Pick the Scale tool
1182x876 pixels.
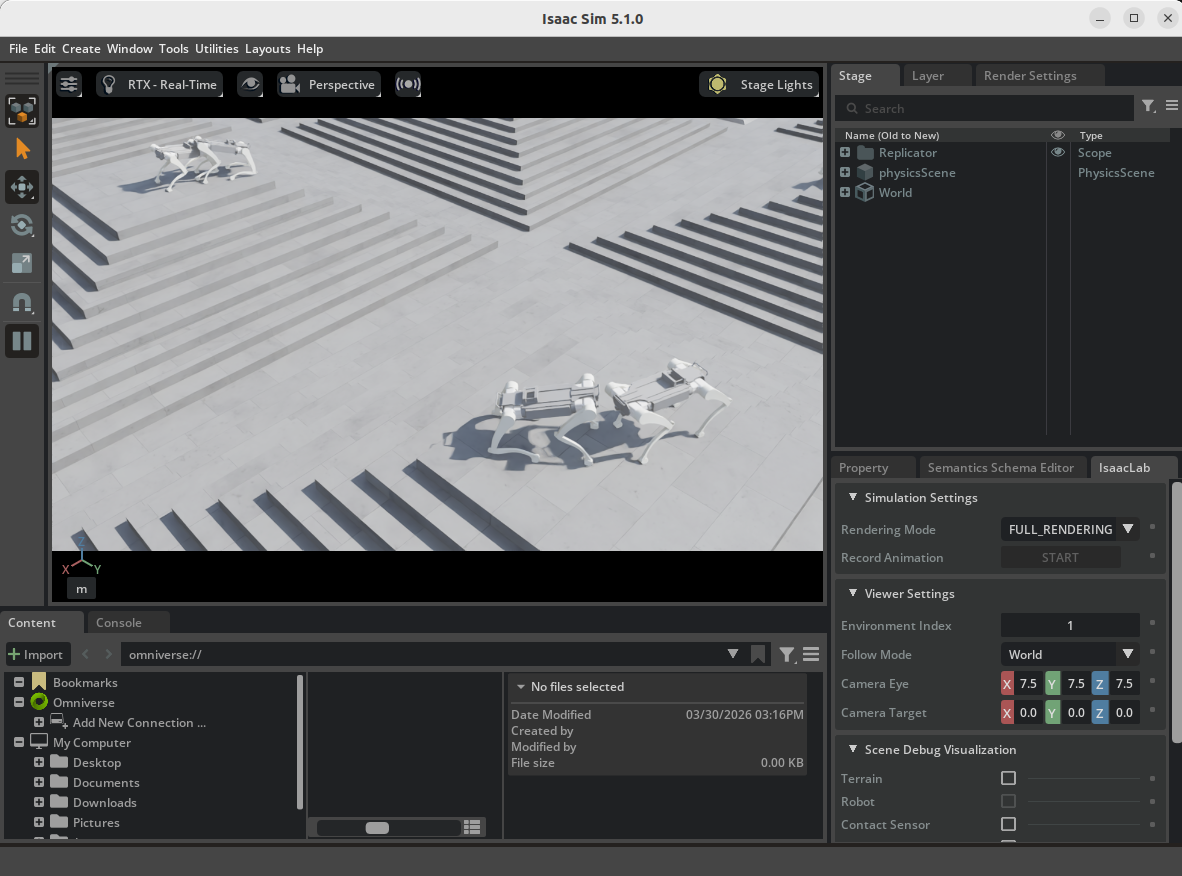pyautogui.click(x=22, y=263)
